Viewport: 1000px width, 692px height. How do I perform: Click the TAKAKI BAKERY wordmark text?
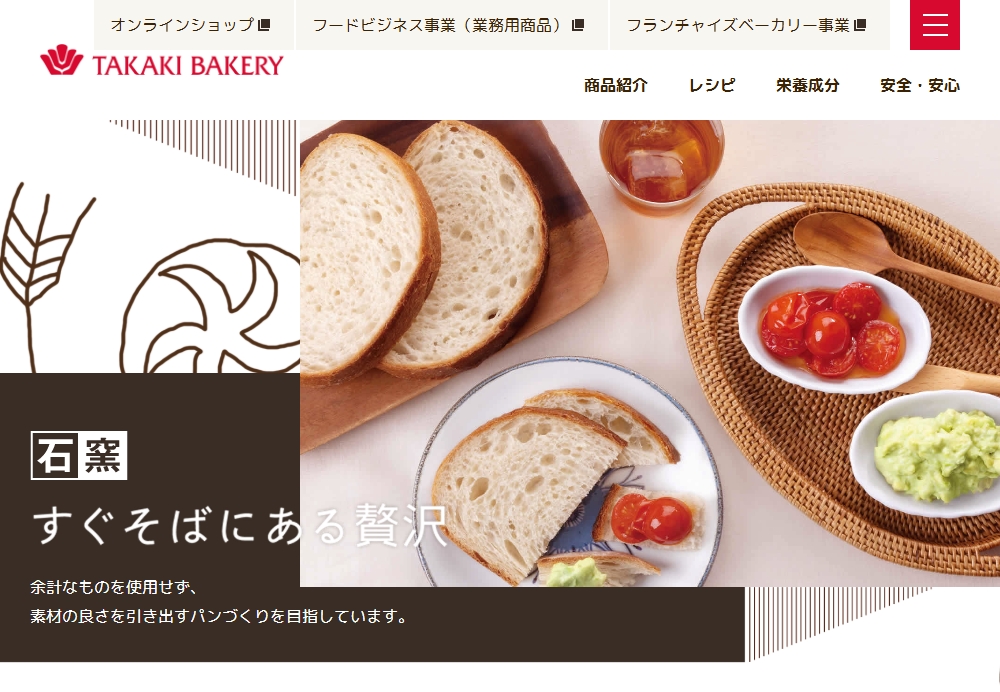coord(188,65)
